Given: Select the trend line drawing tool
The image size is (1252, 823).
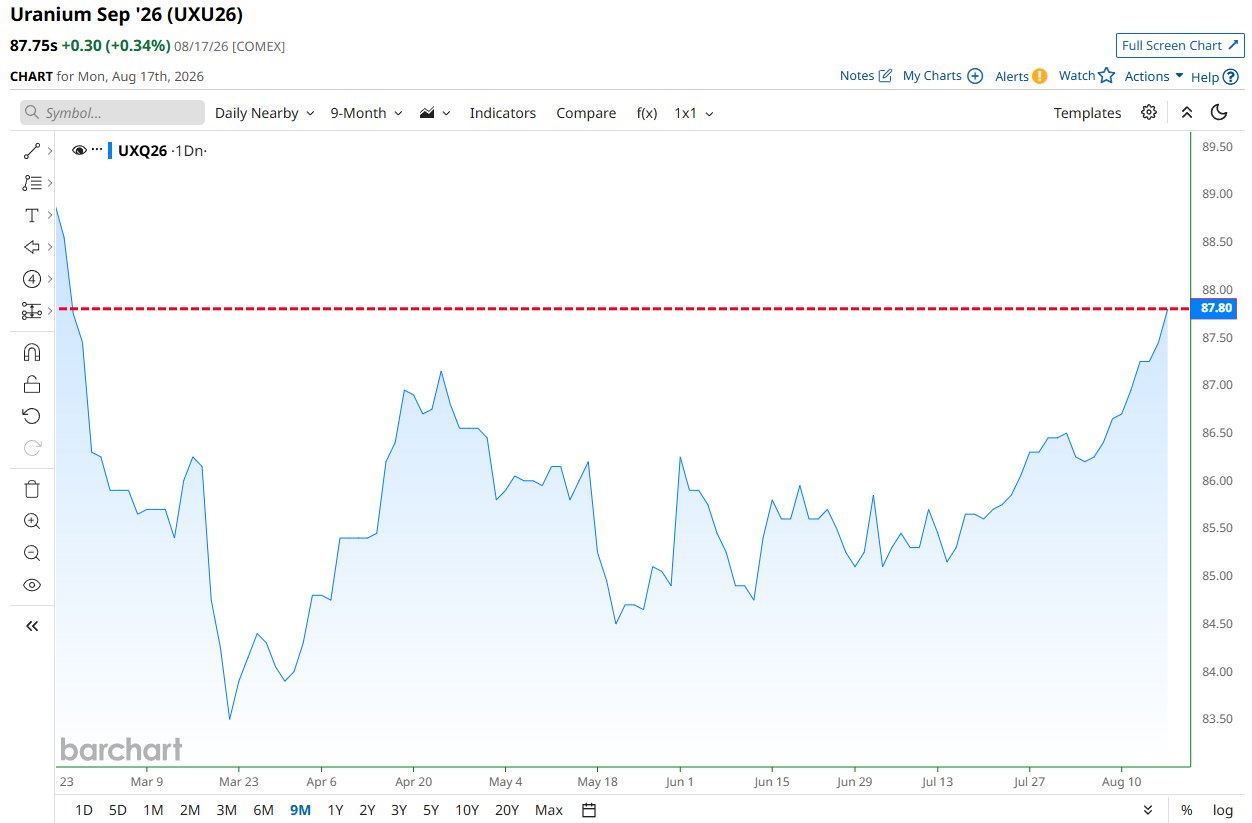Looking at the screenshot, I should click(x=31, y=151).
